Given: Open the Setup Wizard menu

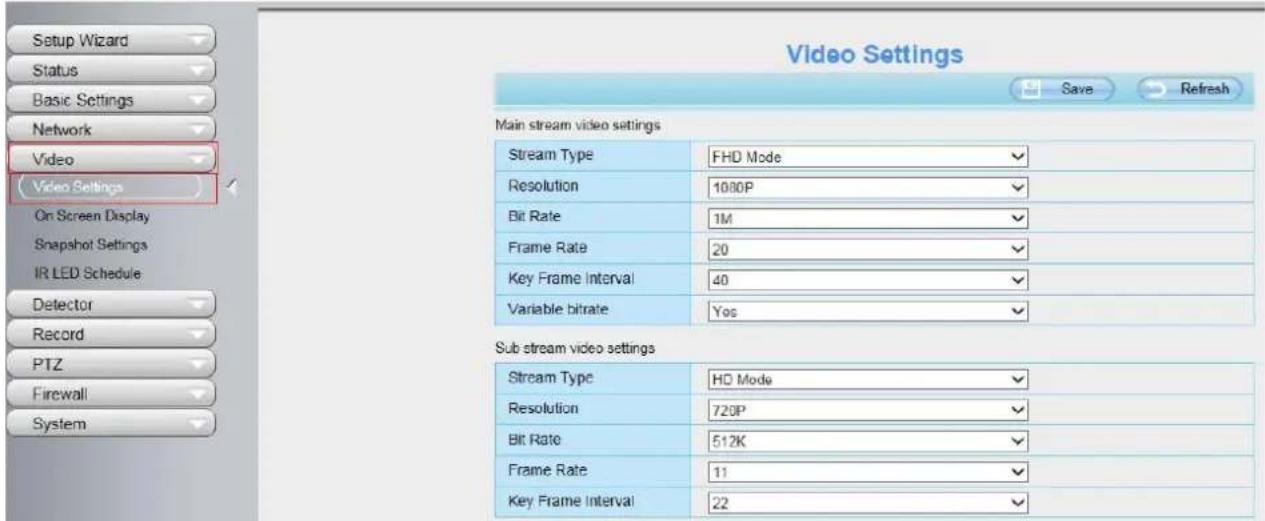Looking at the screenshot, I should 112,41.
